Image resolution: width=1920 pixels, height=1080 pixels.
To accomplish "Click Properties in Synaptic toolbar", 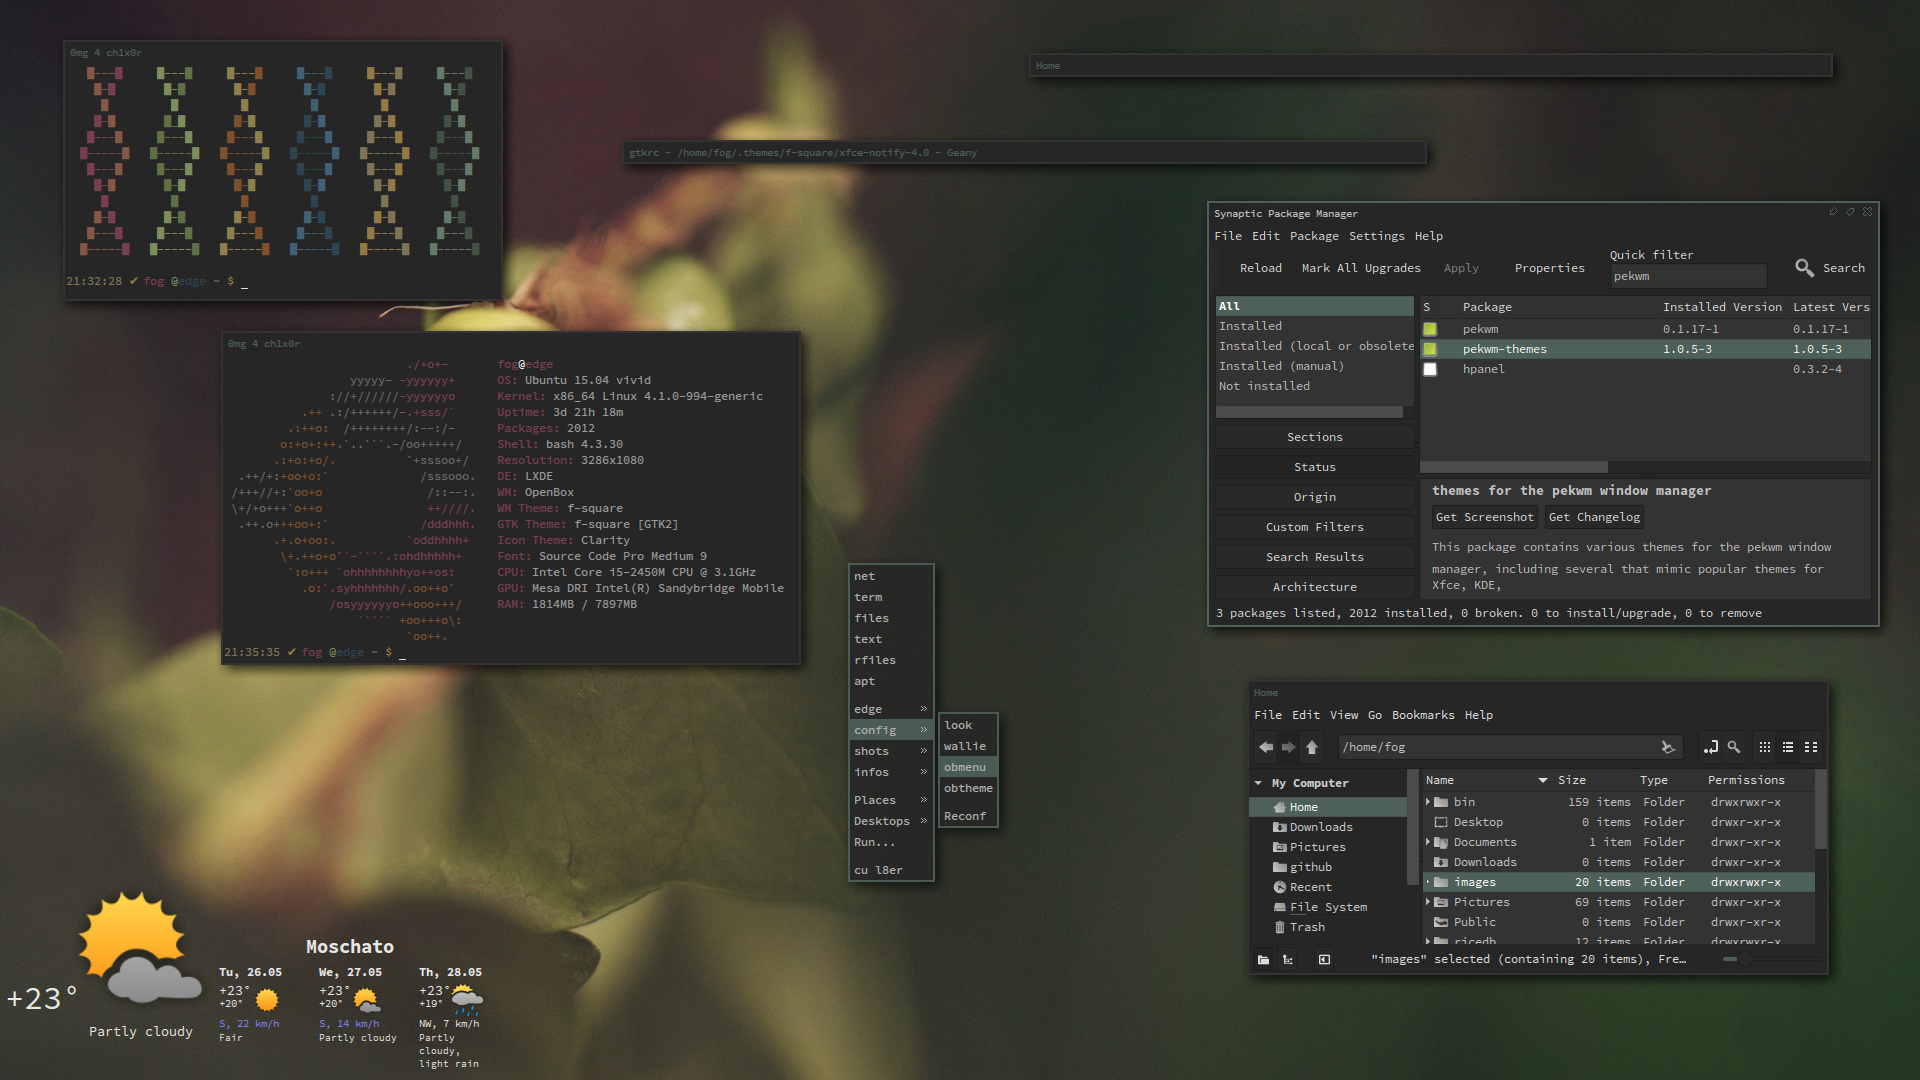I will point(1549,268).
